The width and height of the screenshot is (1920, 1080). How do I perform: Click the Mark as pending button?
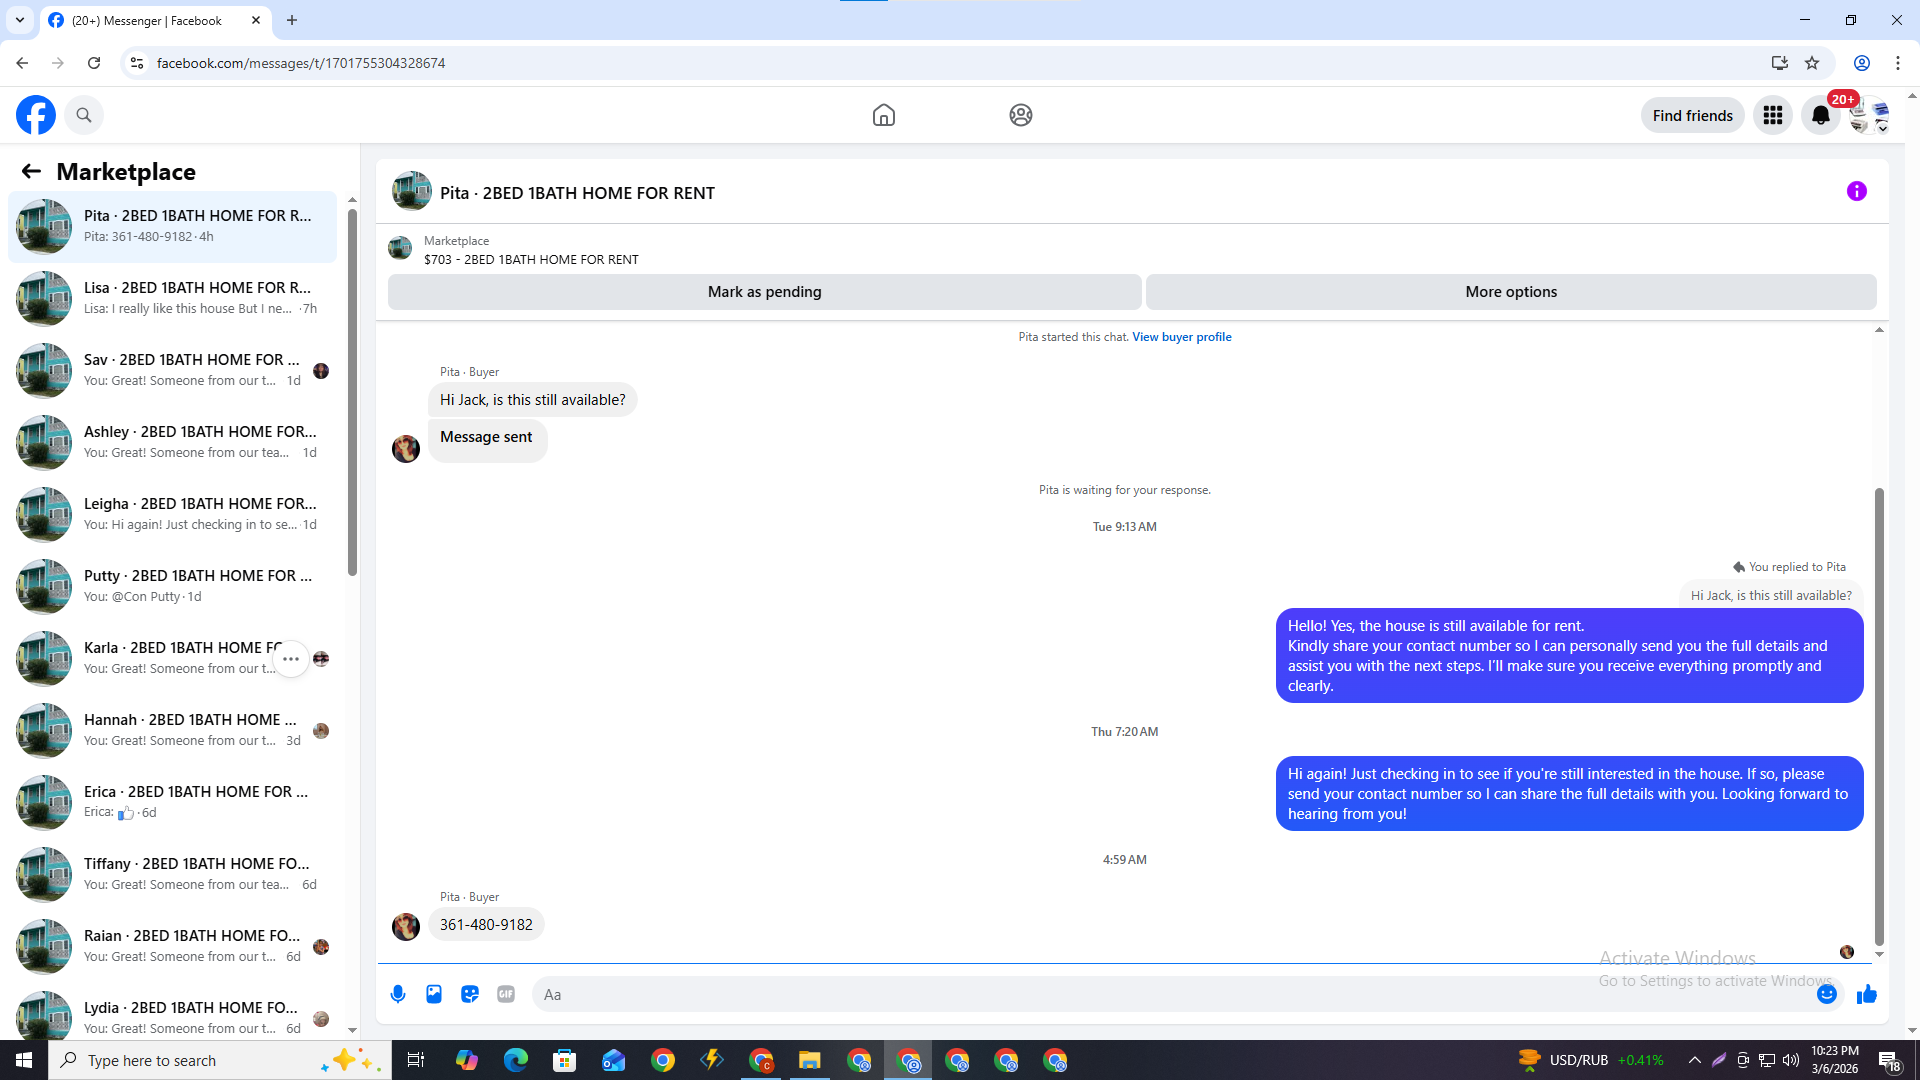(764, 292)
